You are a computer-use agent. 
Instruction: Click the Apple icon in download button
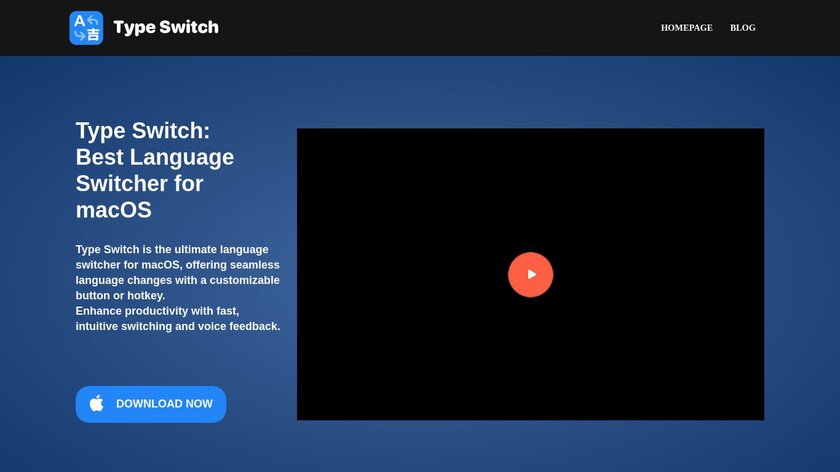[96, 403]
